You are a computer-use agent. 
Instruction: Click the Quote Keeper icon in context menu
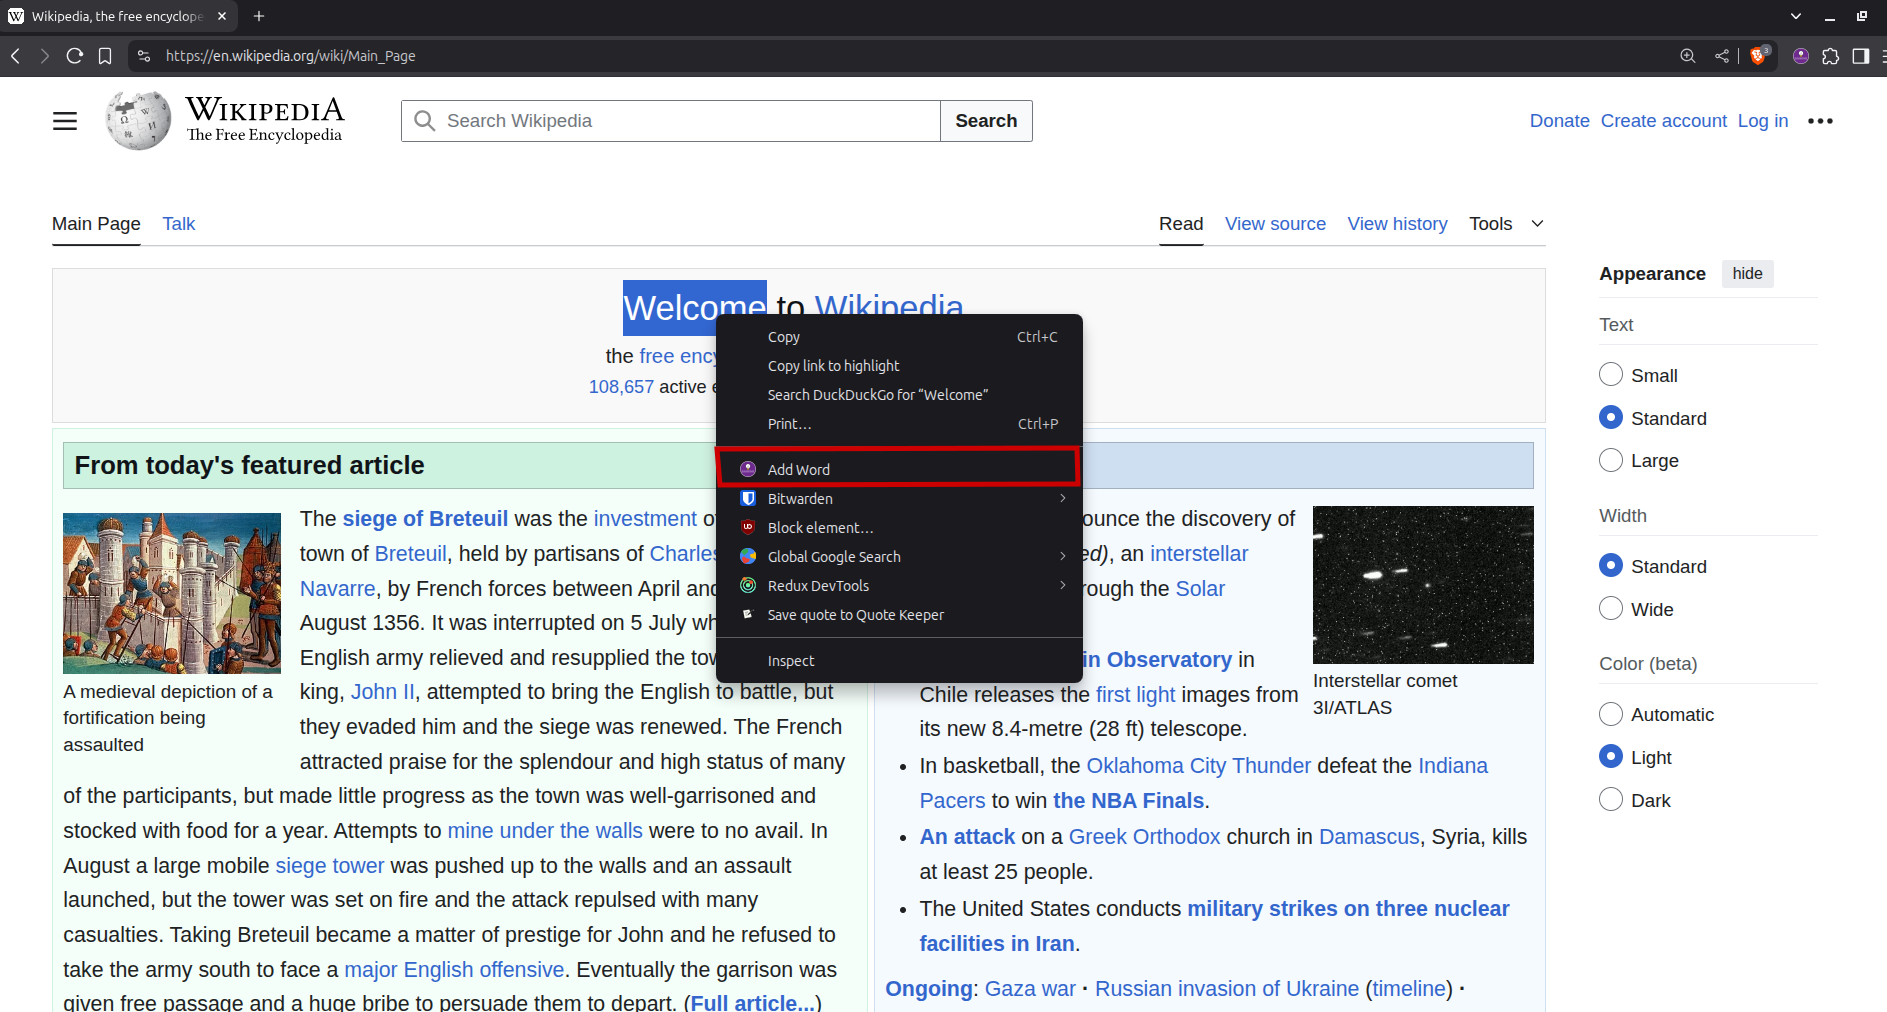[748, 614]
